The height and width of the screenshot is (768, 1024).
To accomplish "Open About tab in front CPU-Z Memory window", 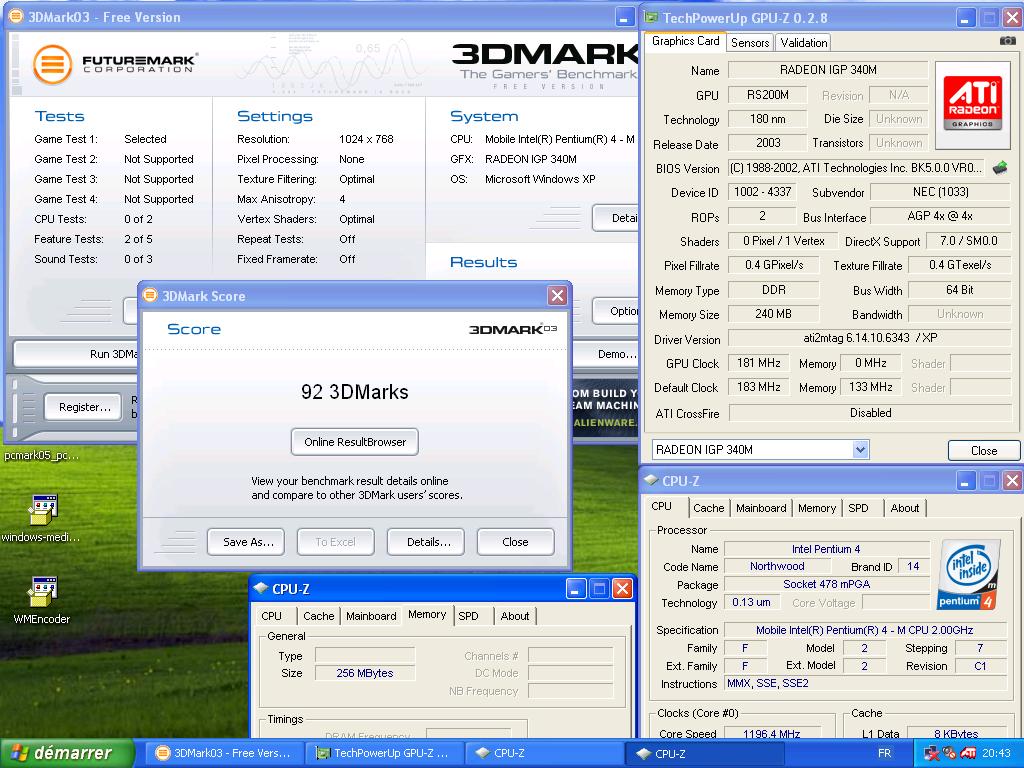I will pos(515,616).
